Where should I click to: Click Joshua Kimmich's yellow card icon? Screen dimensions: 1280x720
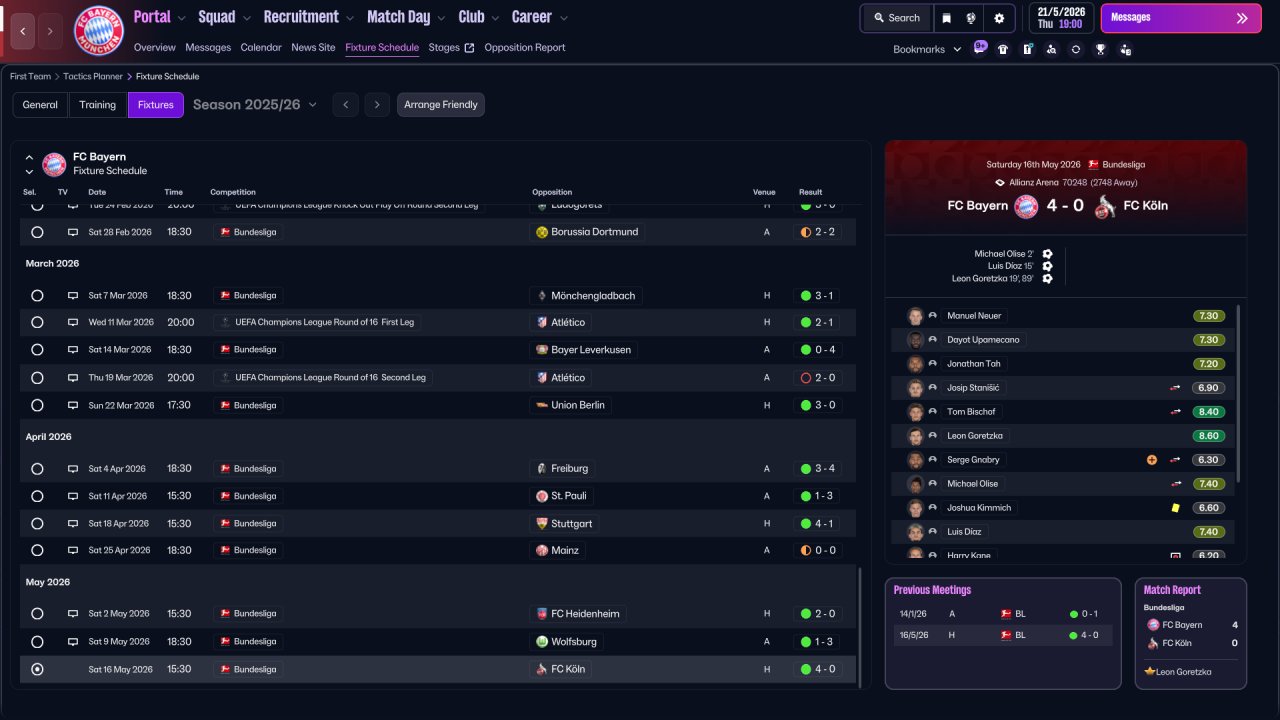1176,508
